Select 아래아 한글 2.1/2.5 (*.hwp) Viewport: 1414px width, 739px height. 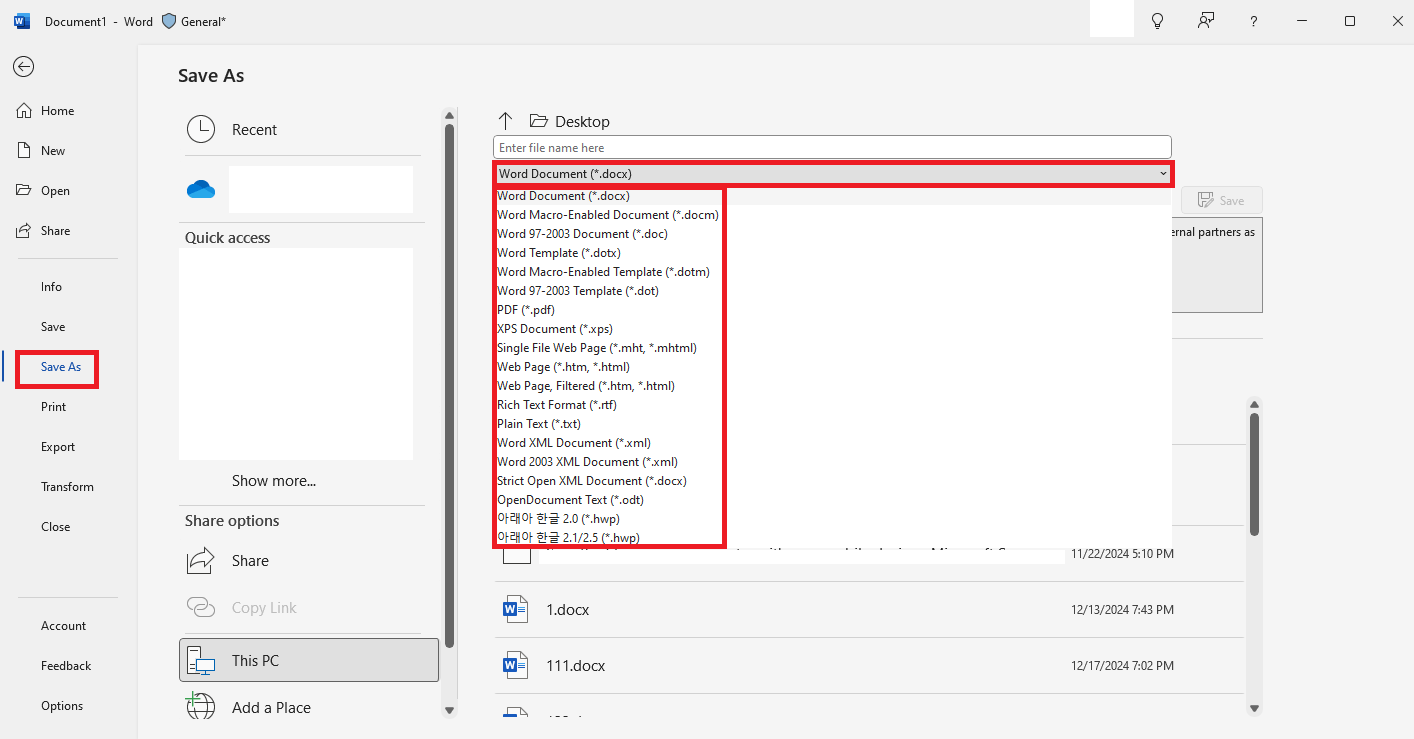tap(568, 538)
